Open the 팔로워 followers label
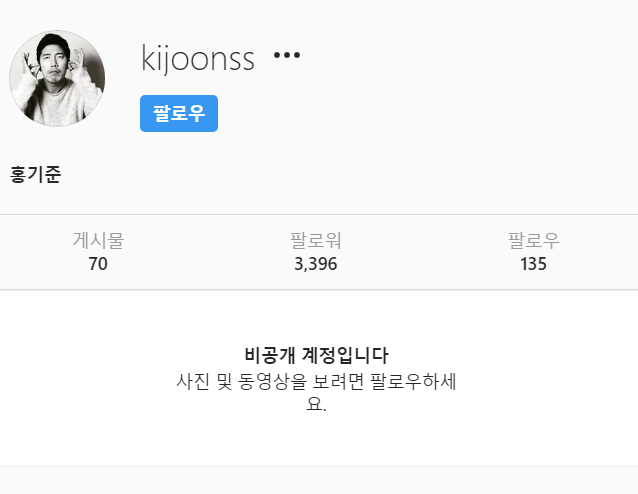This screenshot has width=638, height=494. pos(315,240)
